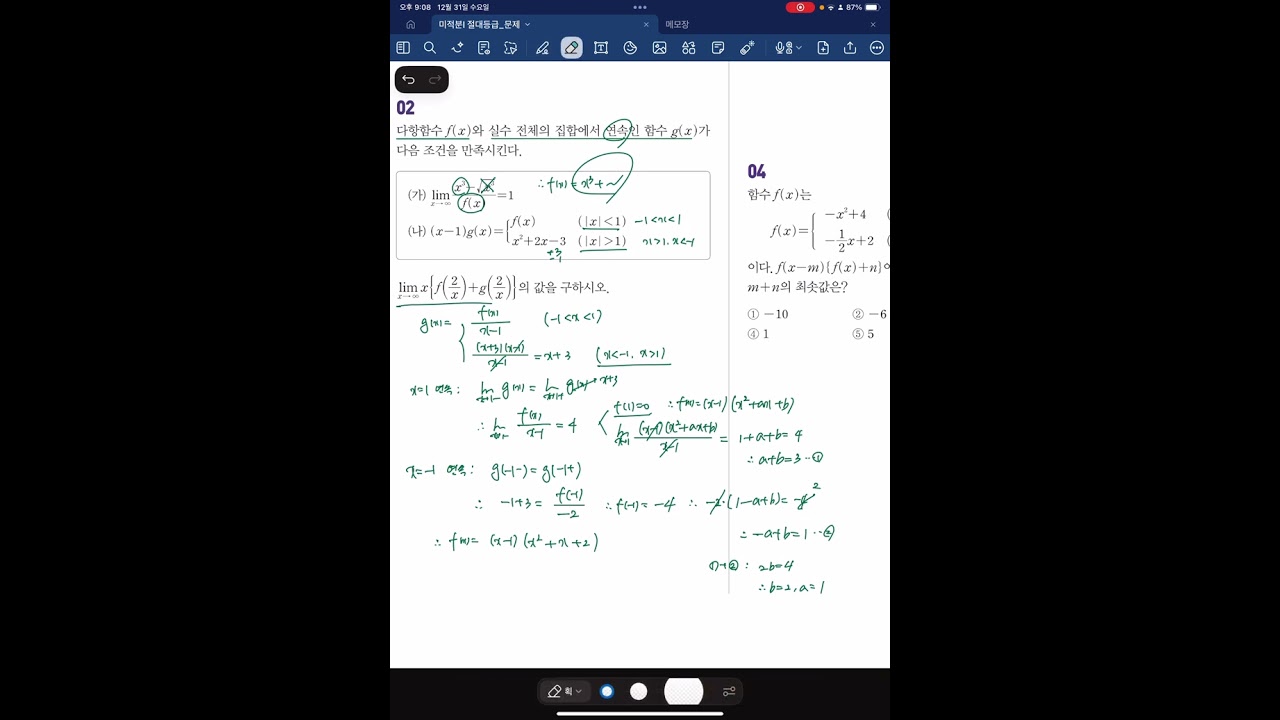1280x720 pixels.
Task: Expand the microphone options chevron
Action: pos(798,48)
